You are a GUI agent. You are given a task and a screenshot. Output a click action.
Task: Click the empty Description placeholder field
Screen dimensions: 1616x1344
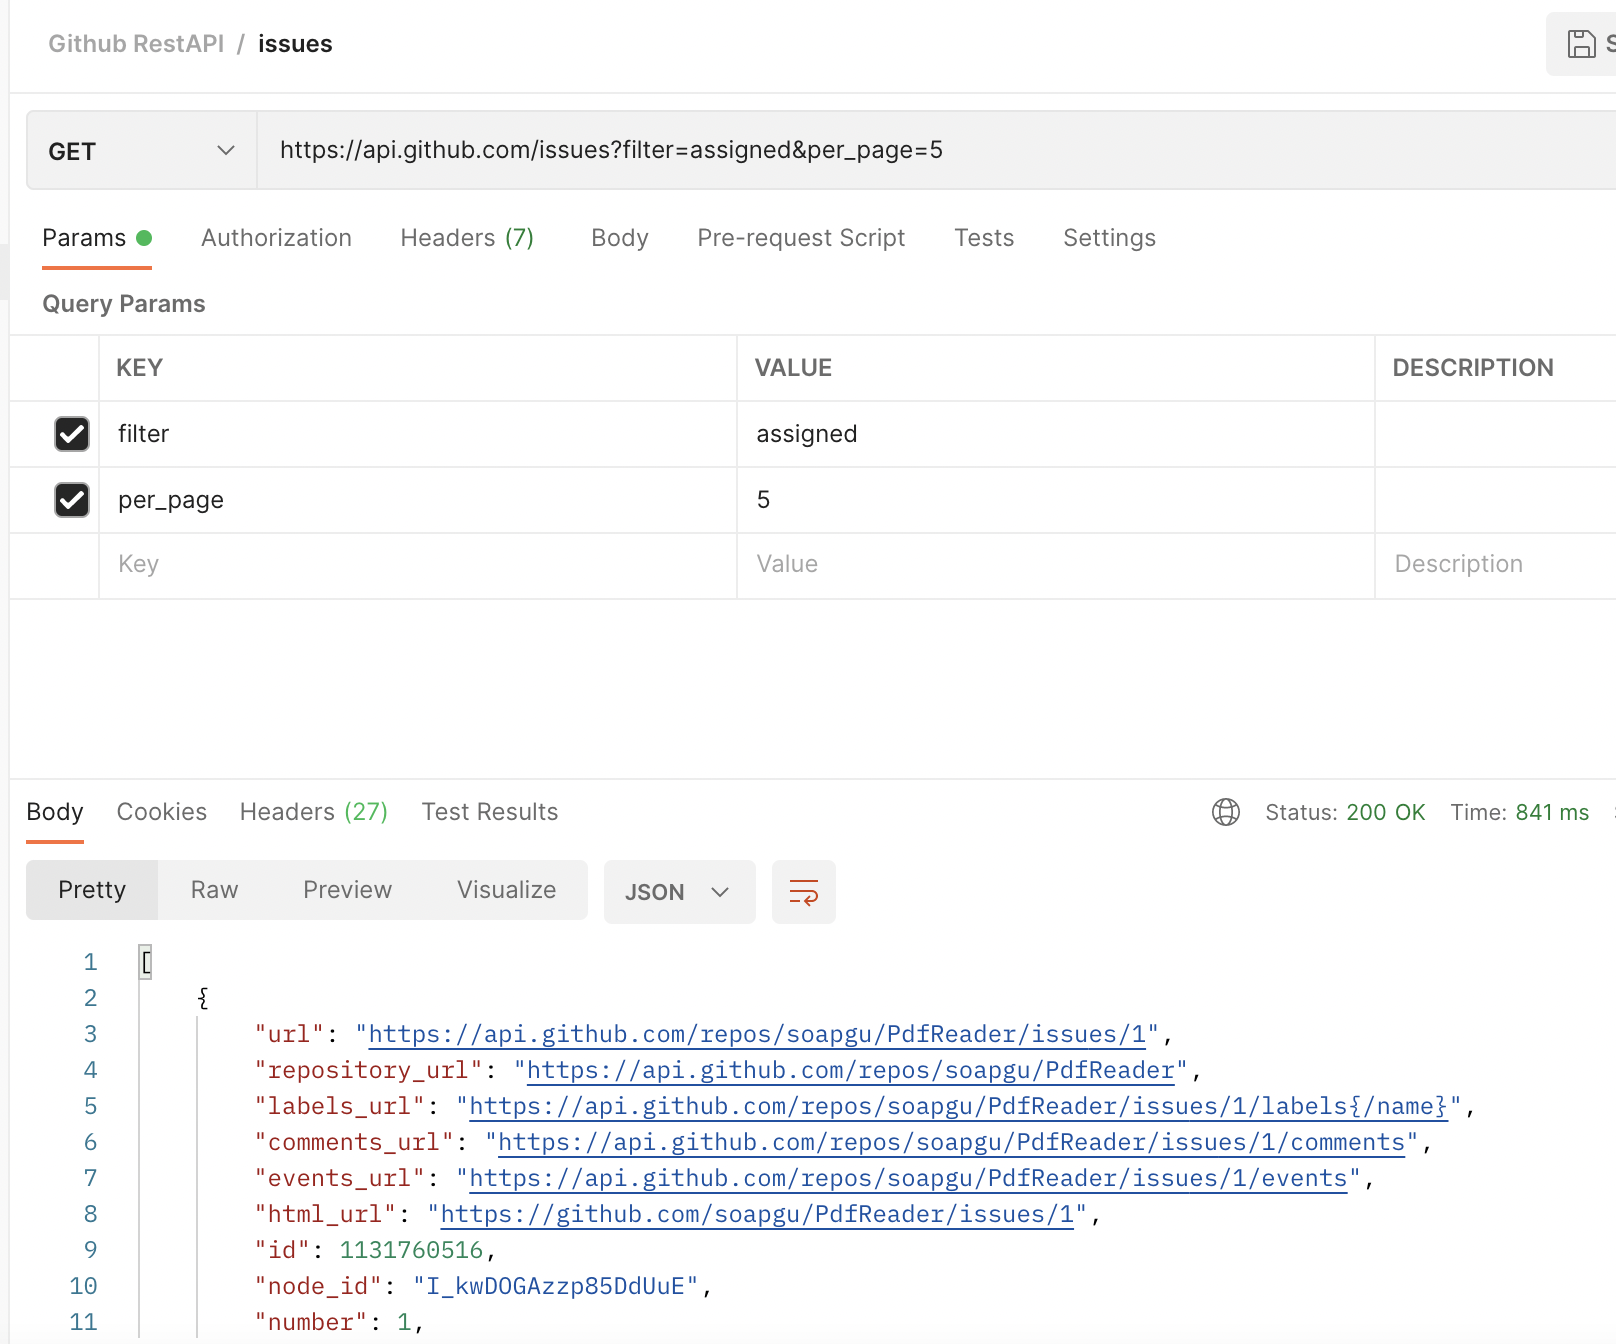(x=1496, y=565)
